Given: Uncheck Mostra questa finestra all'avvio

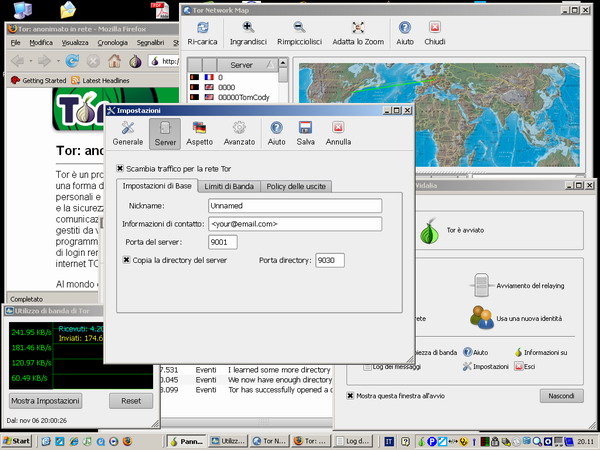Looking at the screenshot, I should coord(350,396).
